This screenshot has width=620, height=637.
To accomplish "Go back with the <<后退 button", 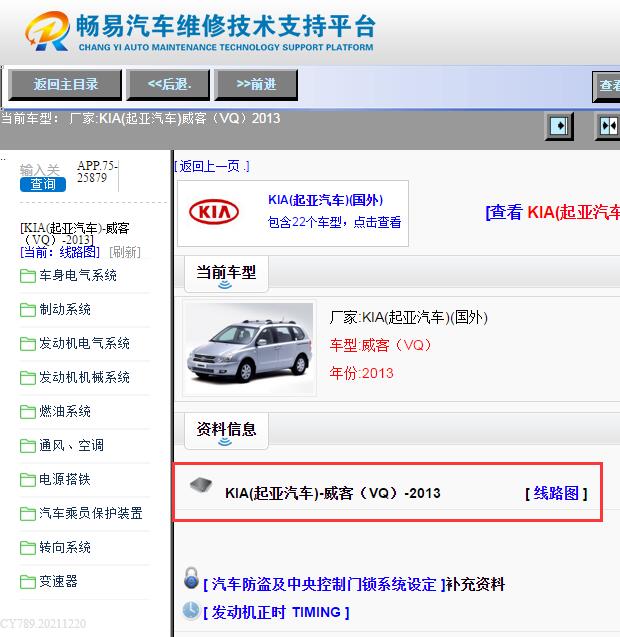I will pos(168,84).
